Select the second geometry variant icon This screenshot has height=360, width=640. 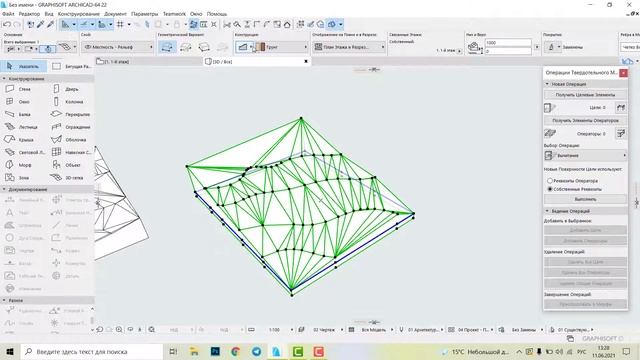(186, 47)
